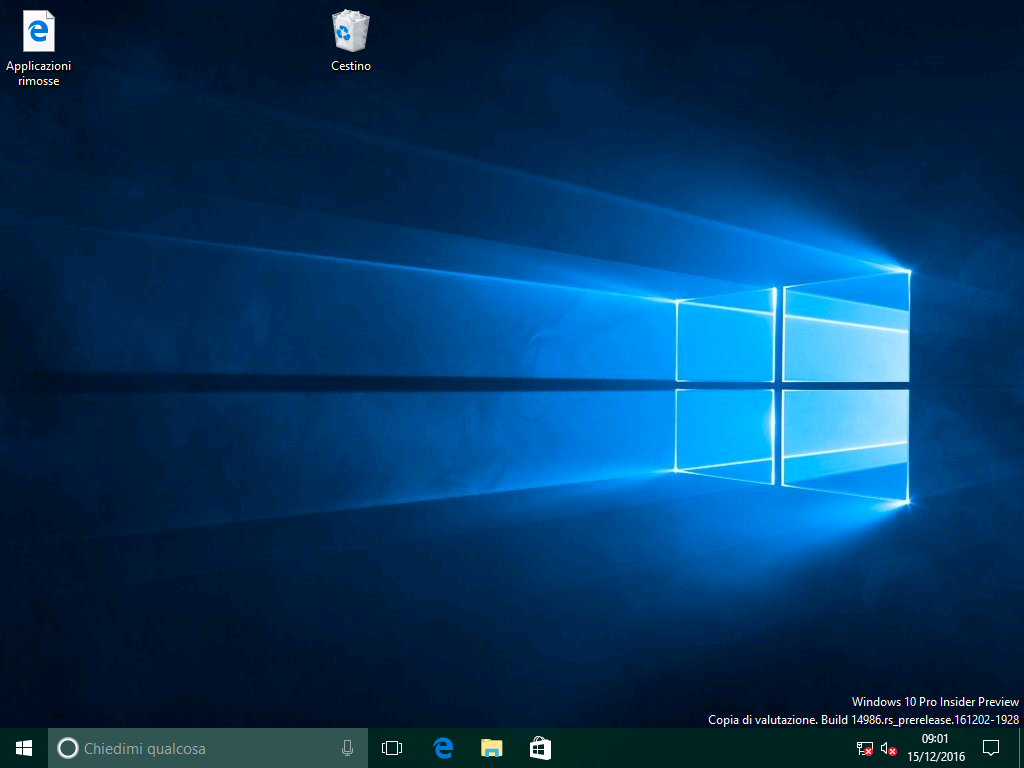The image size is (1024, 768).
Task: Focus the Chiedimi qualcosa search box
Action: (x=208, y=748)
